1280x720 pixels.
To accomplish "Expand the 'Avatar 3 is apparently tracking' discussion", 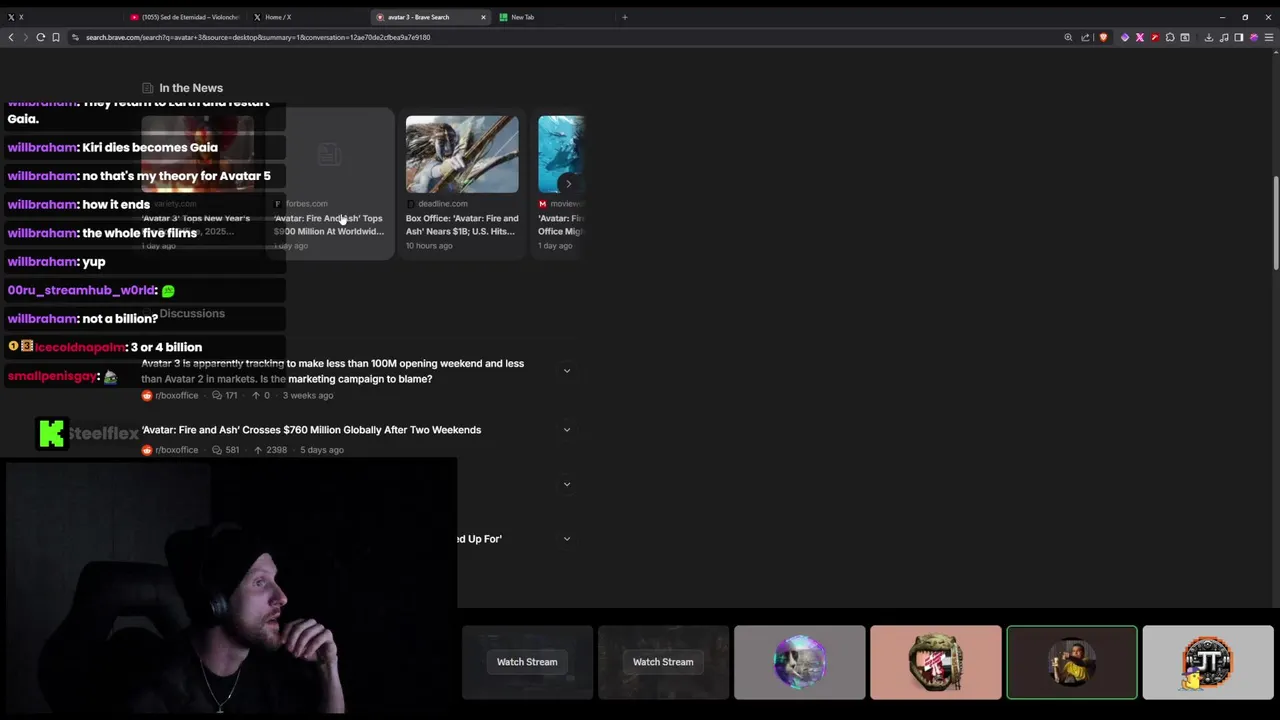I will 567,371.
